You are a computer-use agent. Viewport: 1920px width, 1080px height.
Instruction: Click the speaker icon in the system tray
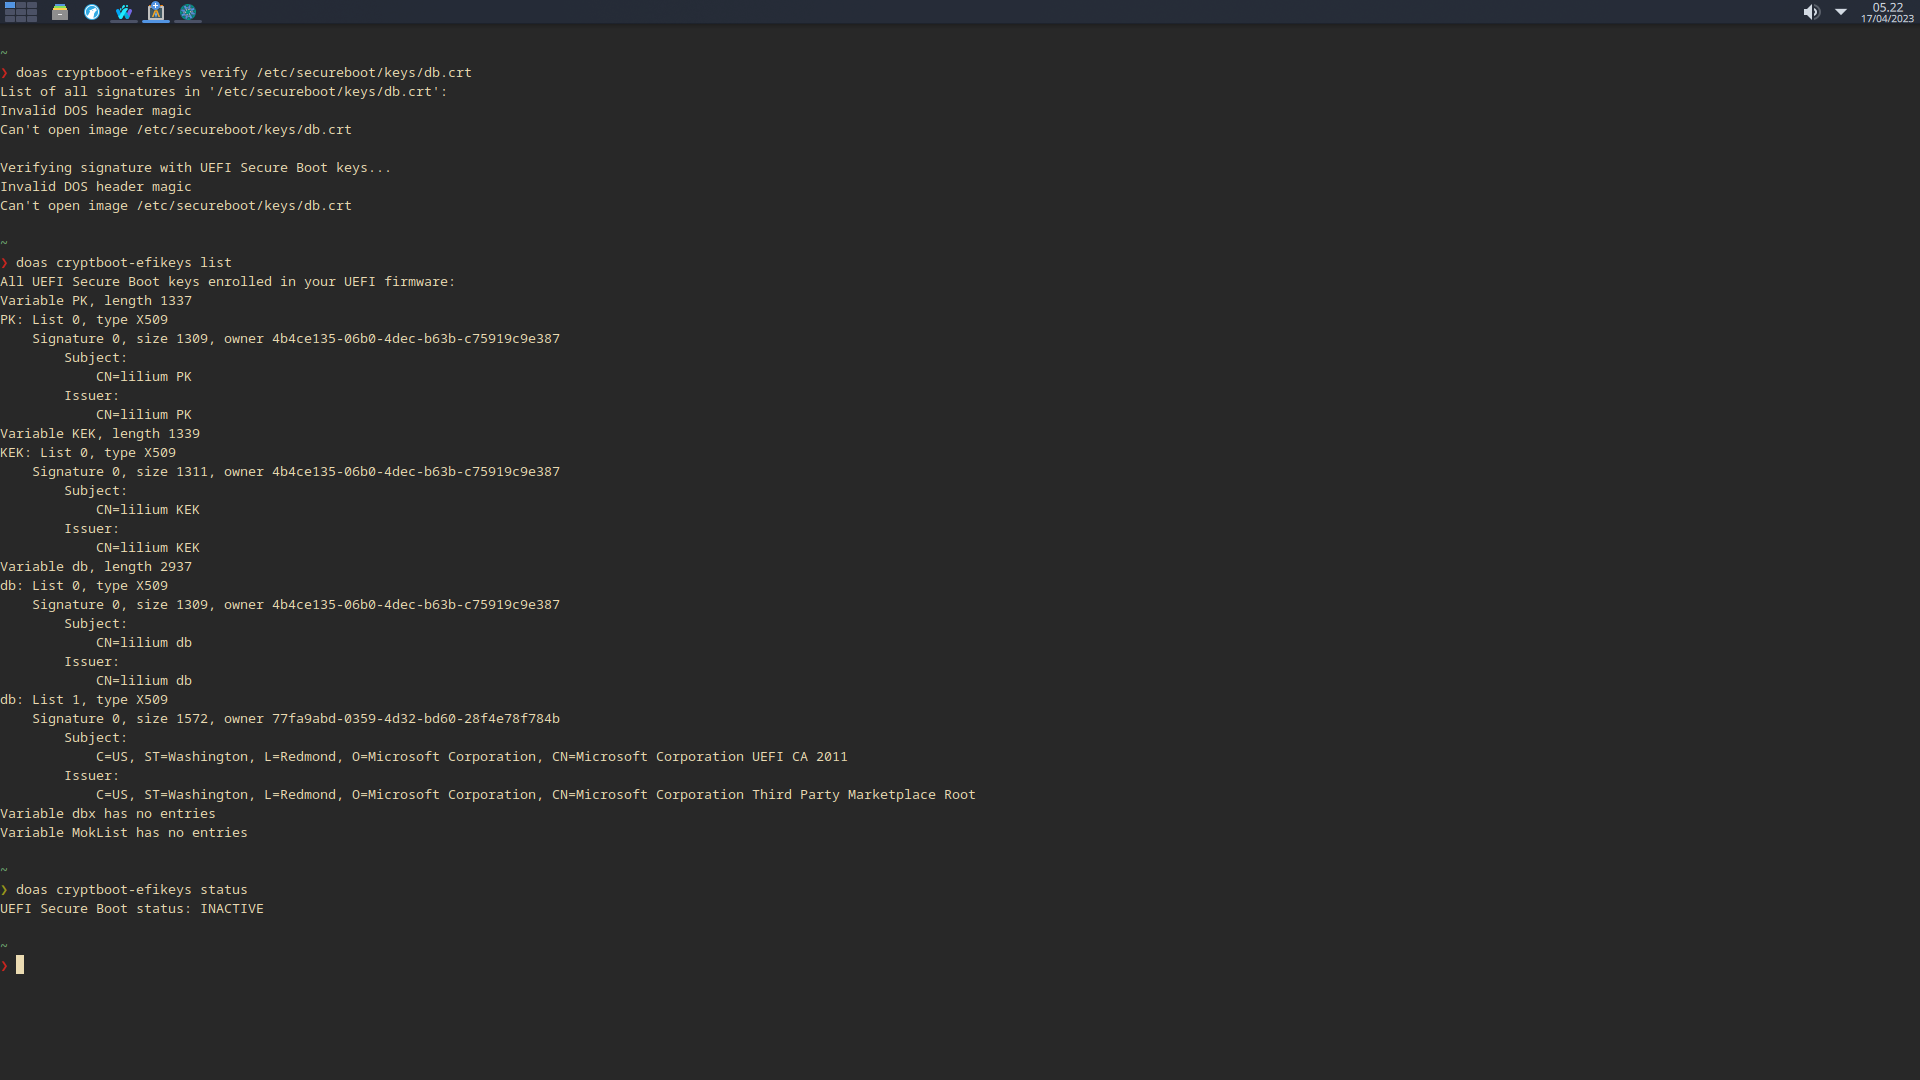(x=1811, y=12)
